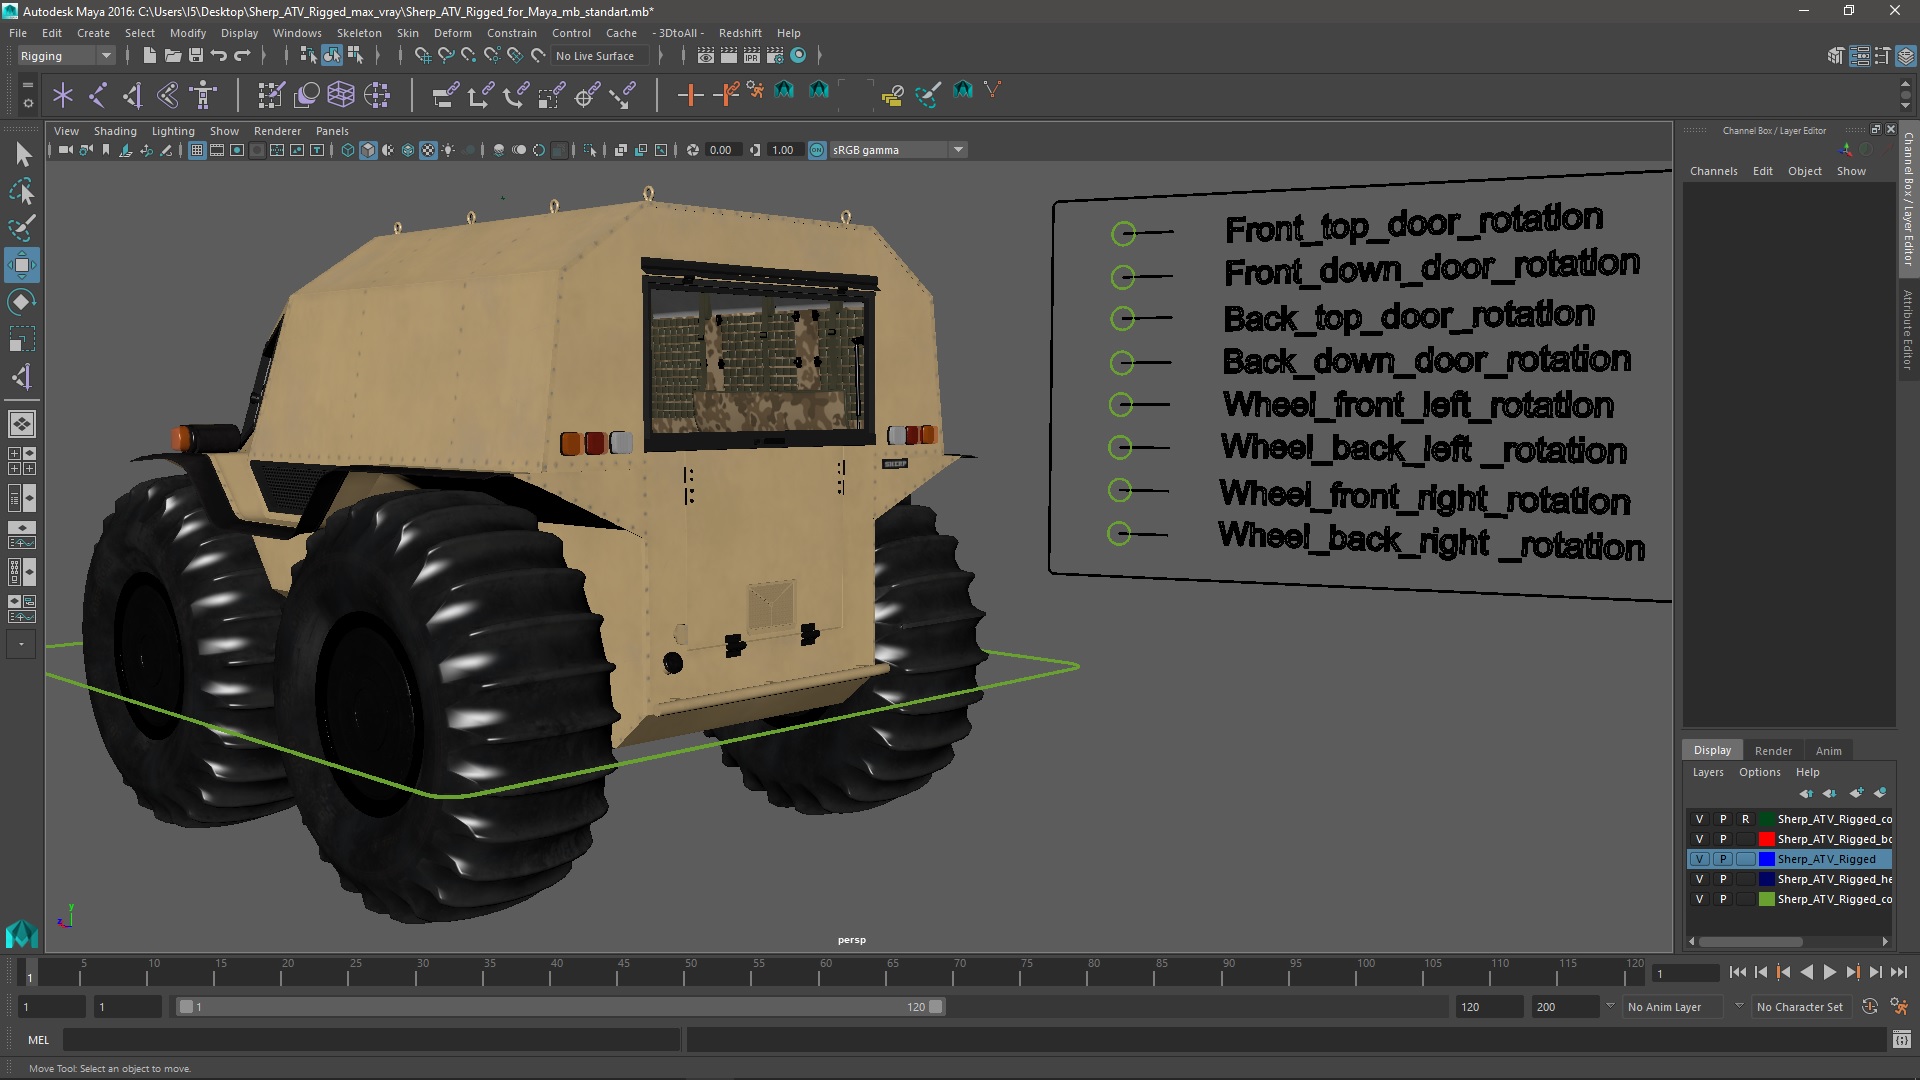Move selected layer up in list
Viewport: 1920px width, 1080px height.
point(1806,793)
